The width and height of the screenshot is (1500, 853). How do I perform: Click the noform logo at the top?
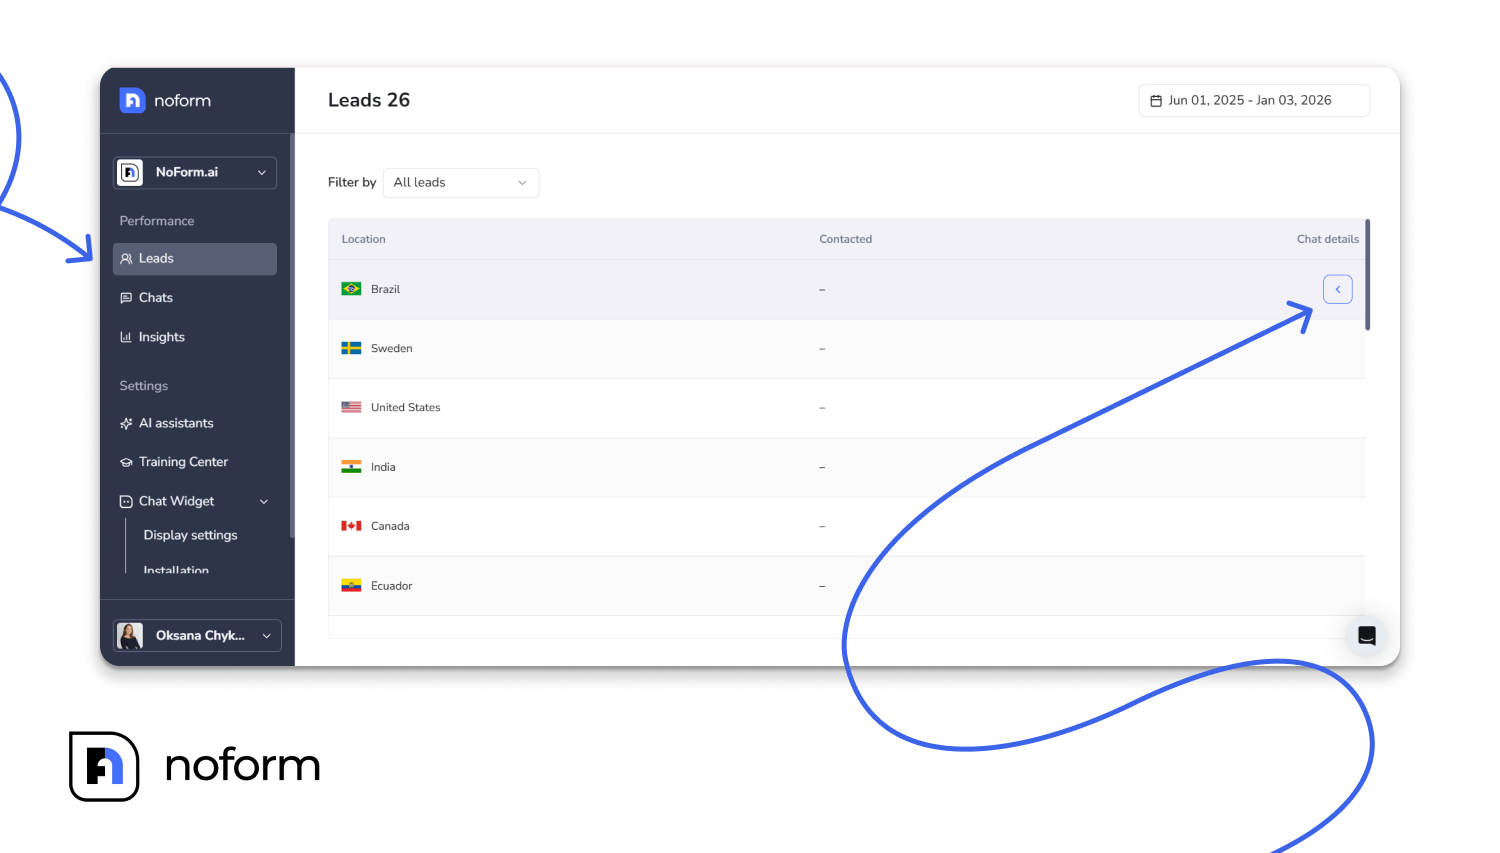coord(165,100)
